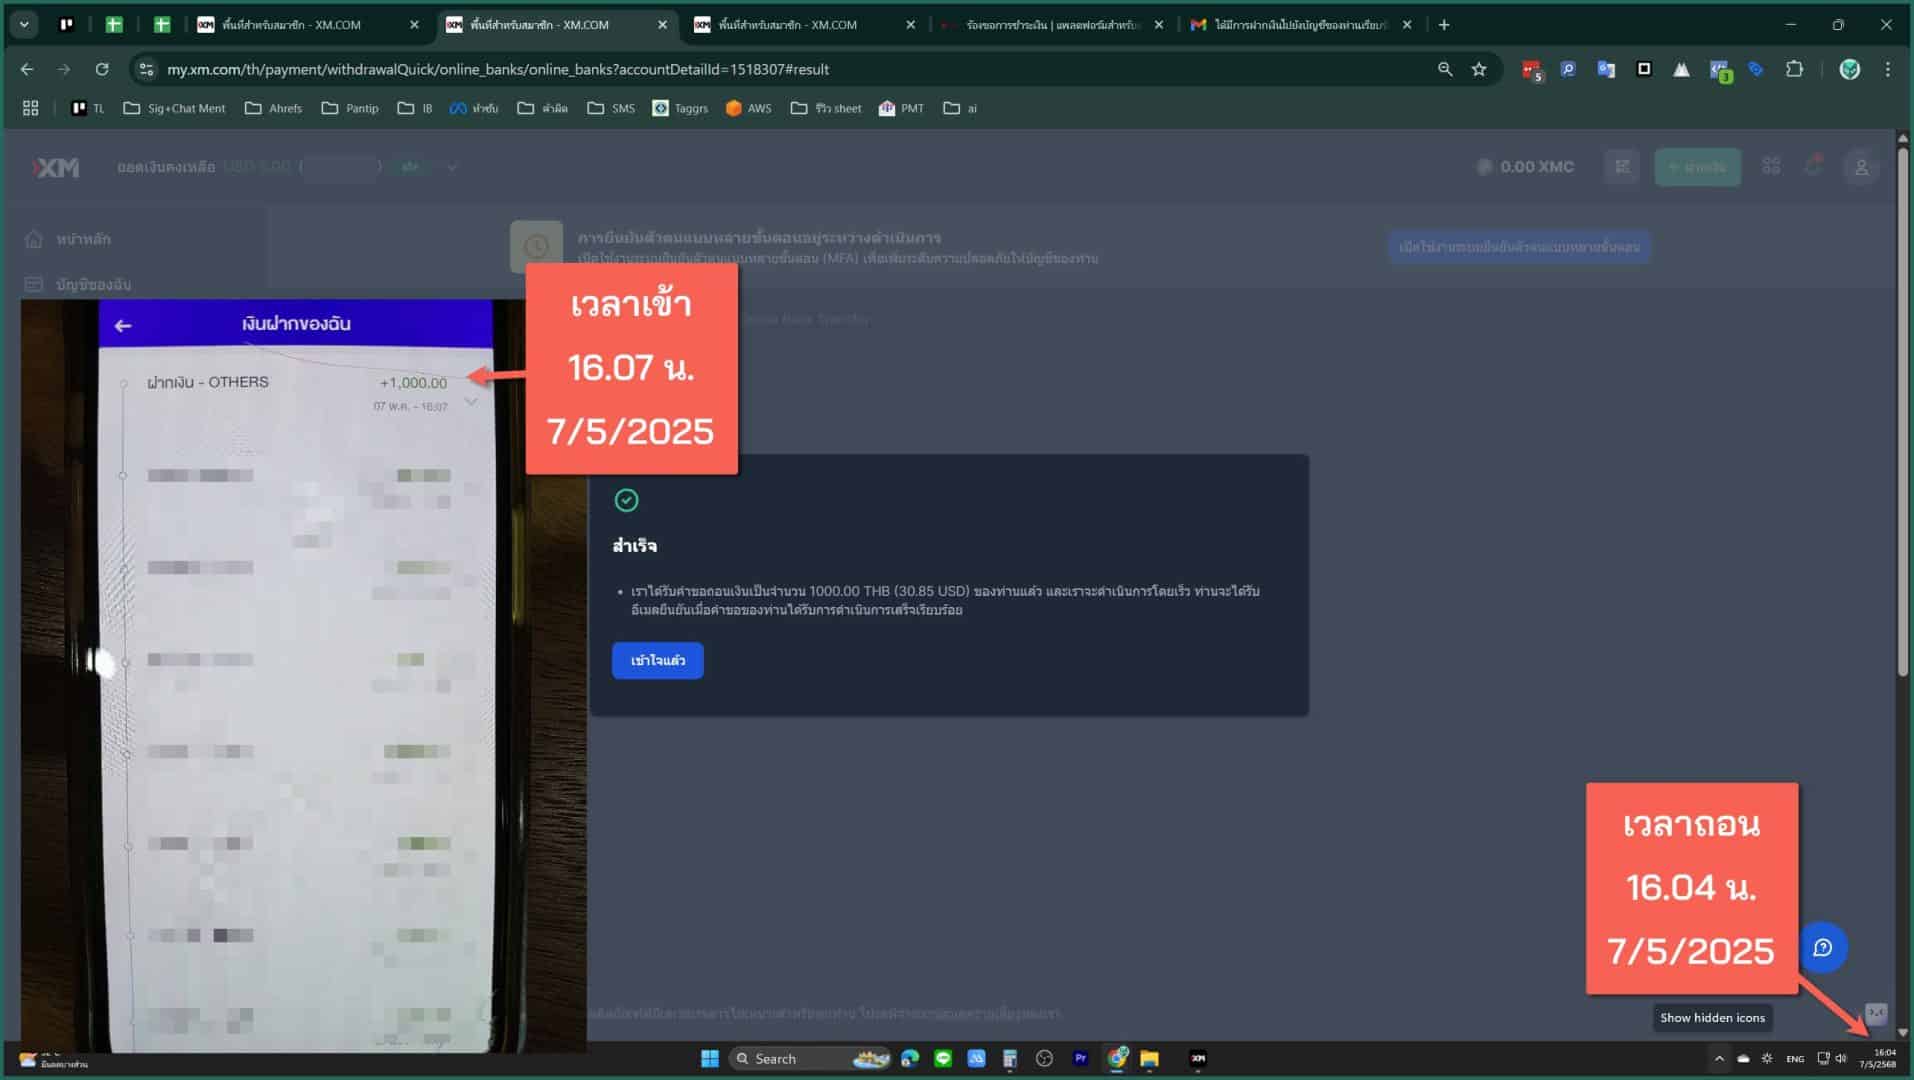Image resolution: width=1914 pixels, height=1080 pixels.
Task: Open the Chrome extensions puzzle icon
Action: tap(1795, 69)
